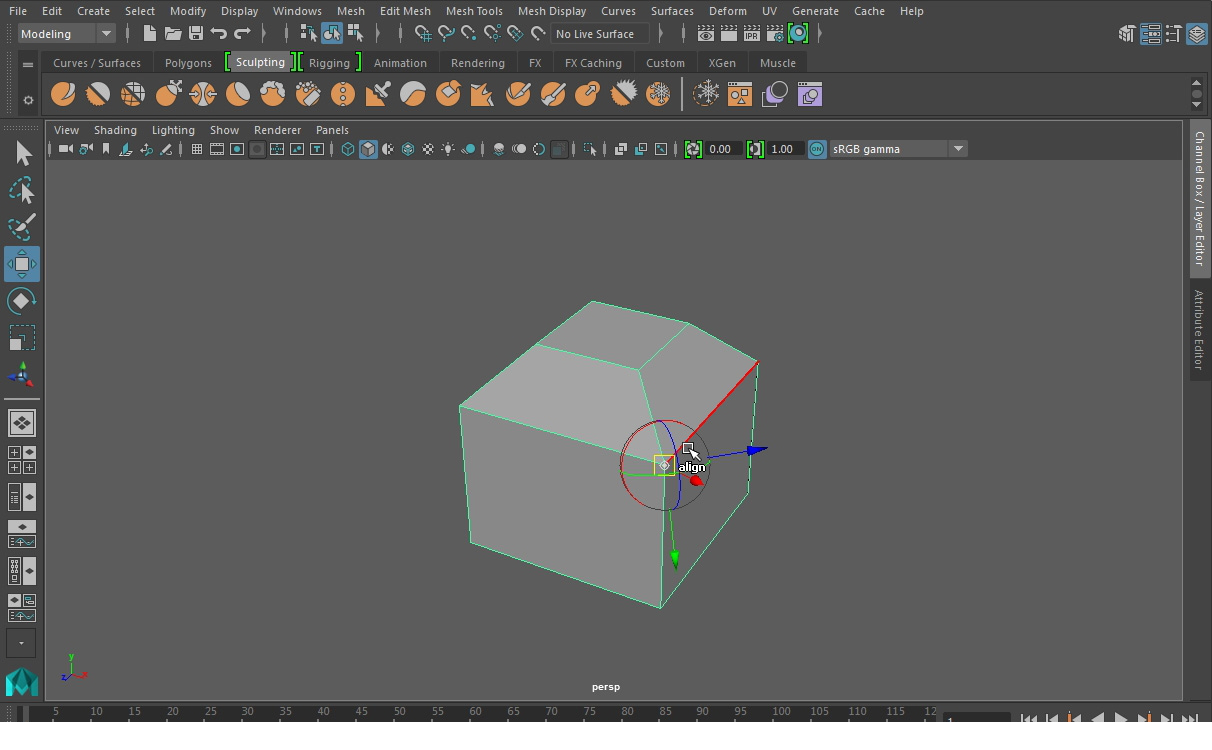
Task: Expand the toolbox quick layout arrow
Action: point(22,643)
